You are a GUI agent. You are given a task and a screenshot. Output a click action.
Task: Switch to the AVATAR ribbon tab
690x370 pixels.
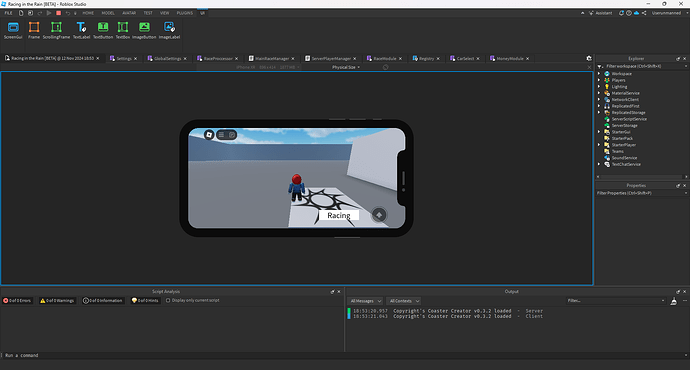tap(129, 13)
